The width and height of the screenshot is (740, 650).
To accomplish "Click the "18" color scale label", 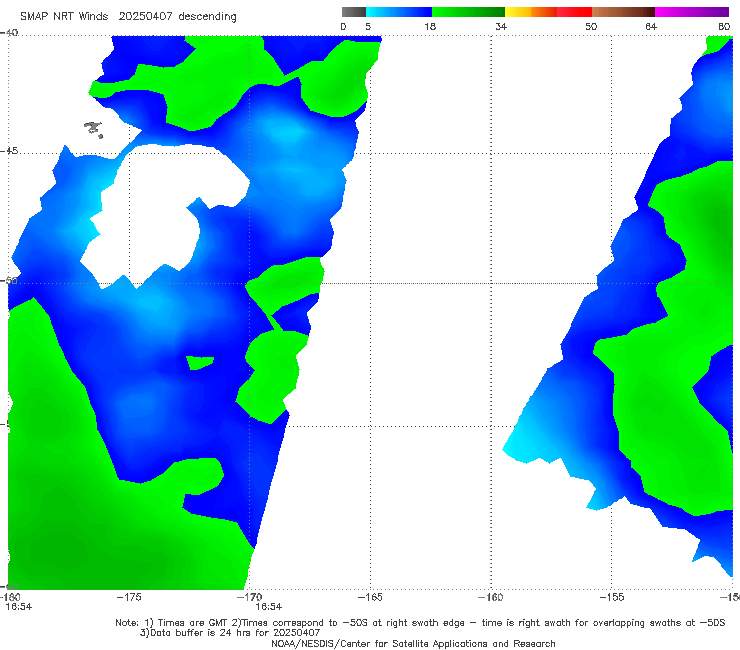I will tap(430, 26).
